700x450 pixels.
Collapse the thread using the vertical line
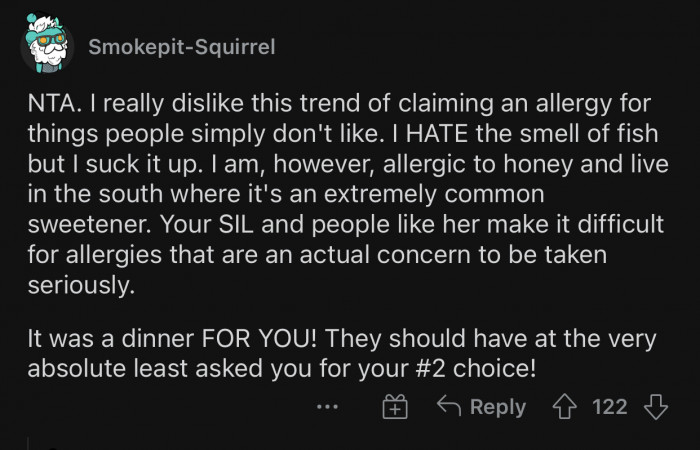tap(30, 440)
